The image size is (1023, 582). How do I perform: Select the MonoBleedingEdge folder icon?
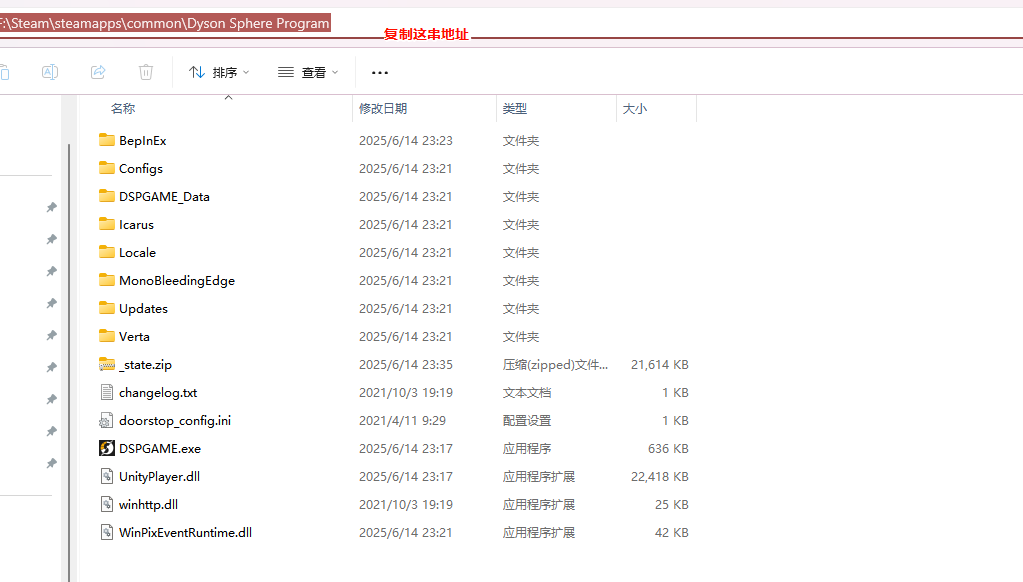tap(107, 280)
